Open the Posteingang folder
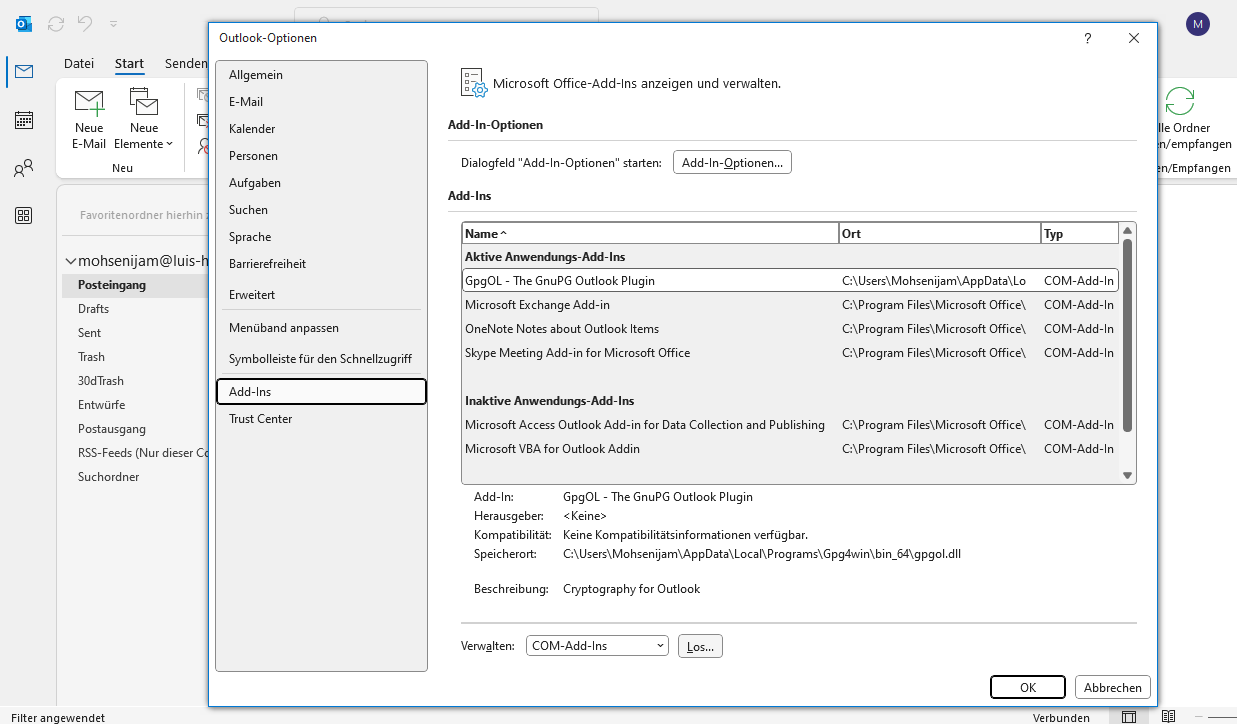1237x724 pixels. [x=134, y=285]
